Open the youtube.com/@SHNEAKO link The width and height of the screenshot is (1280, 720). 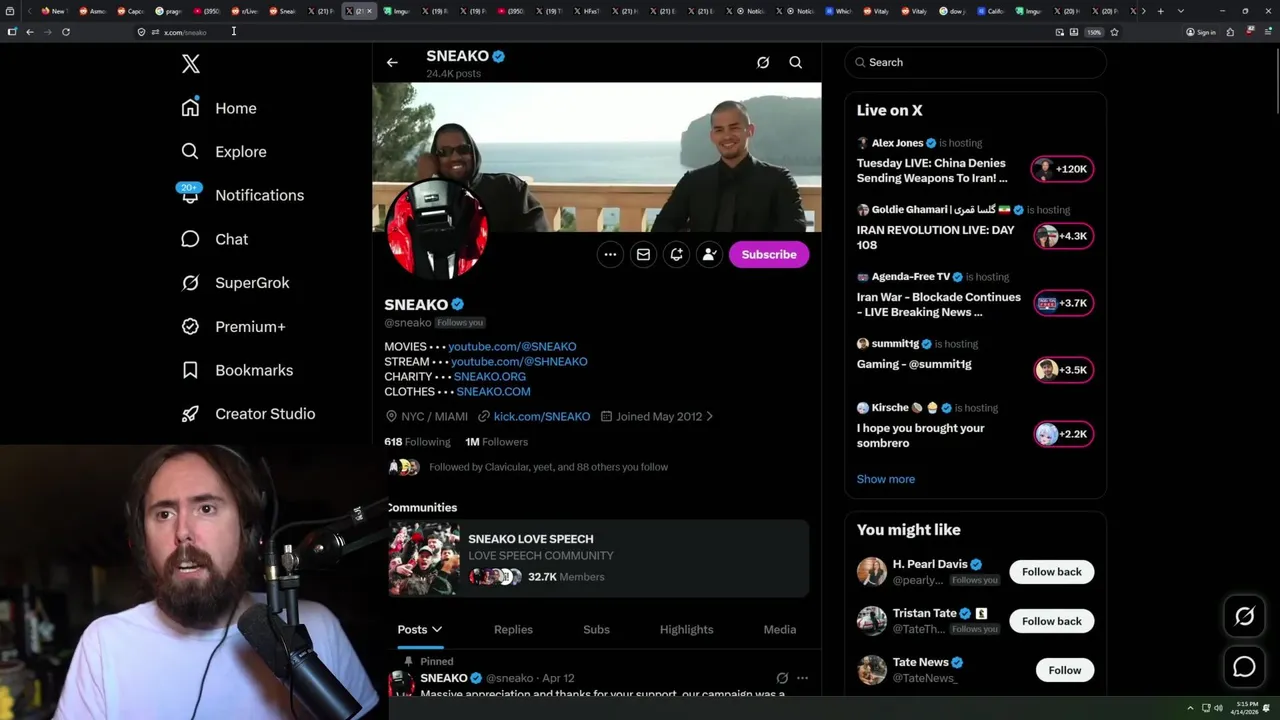coord(519,361)
